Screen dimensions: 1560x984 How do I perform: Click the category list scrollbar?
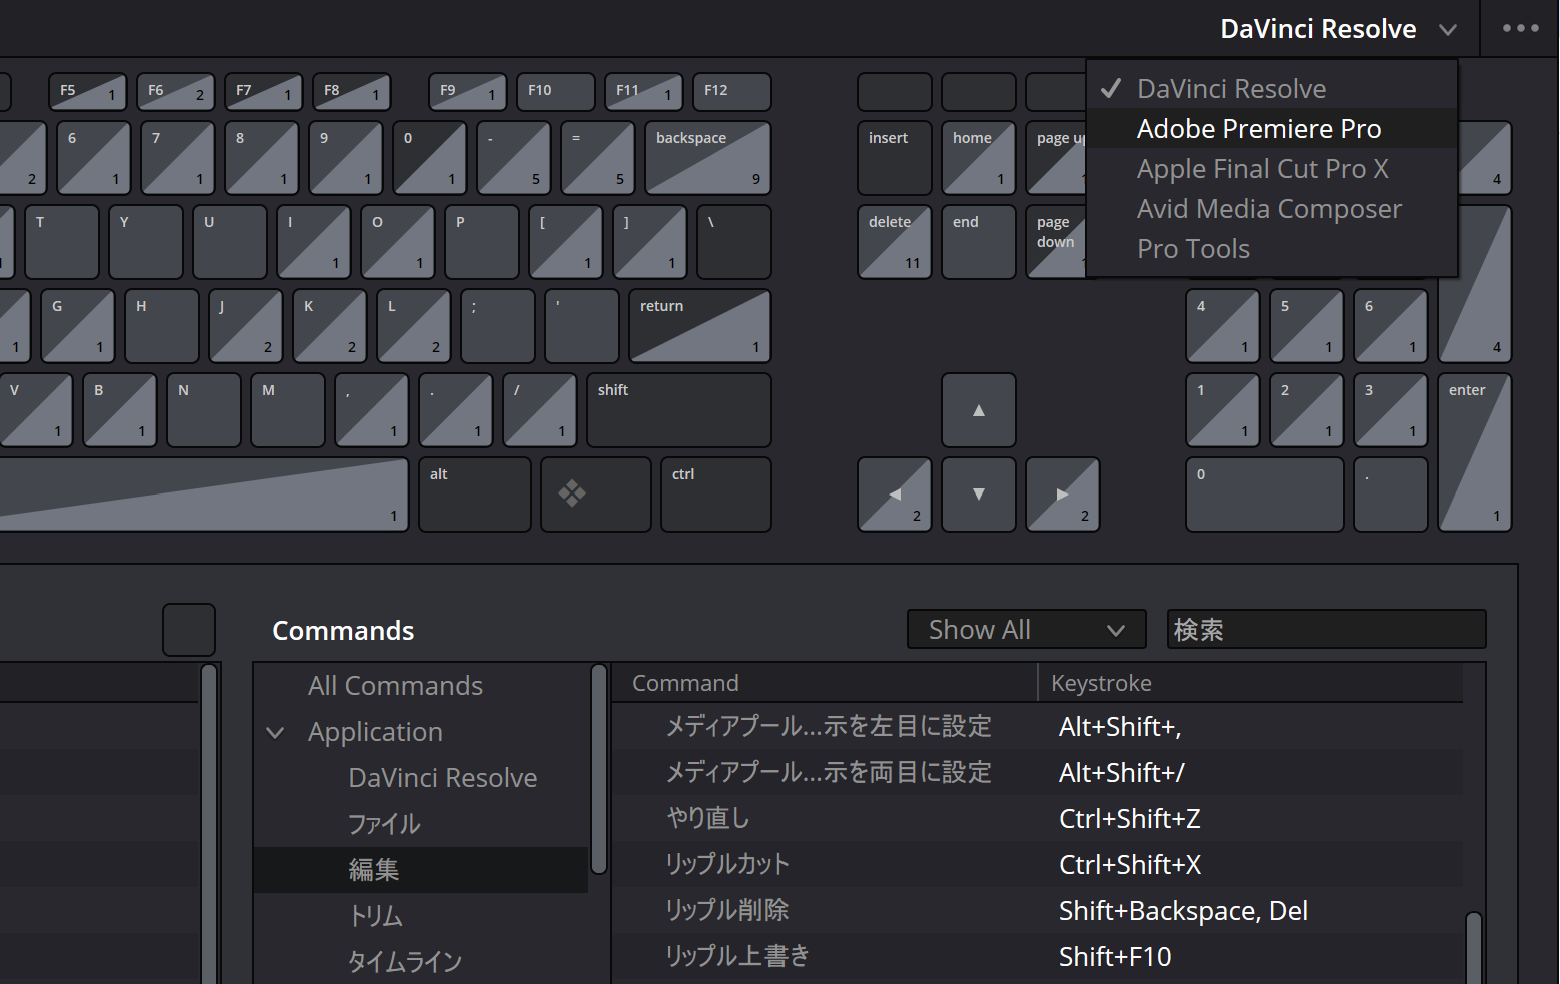599,770
